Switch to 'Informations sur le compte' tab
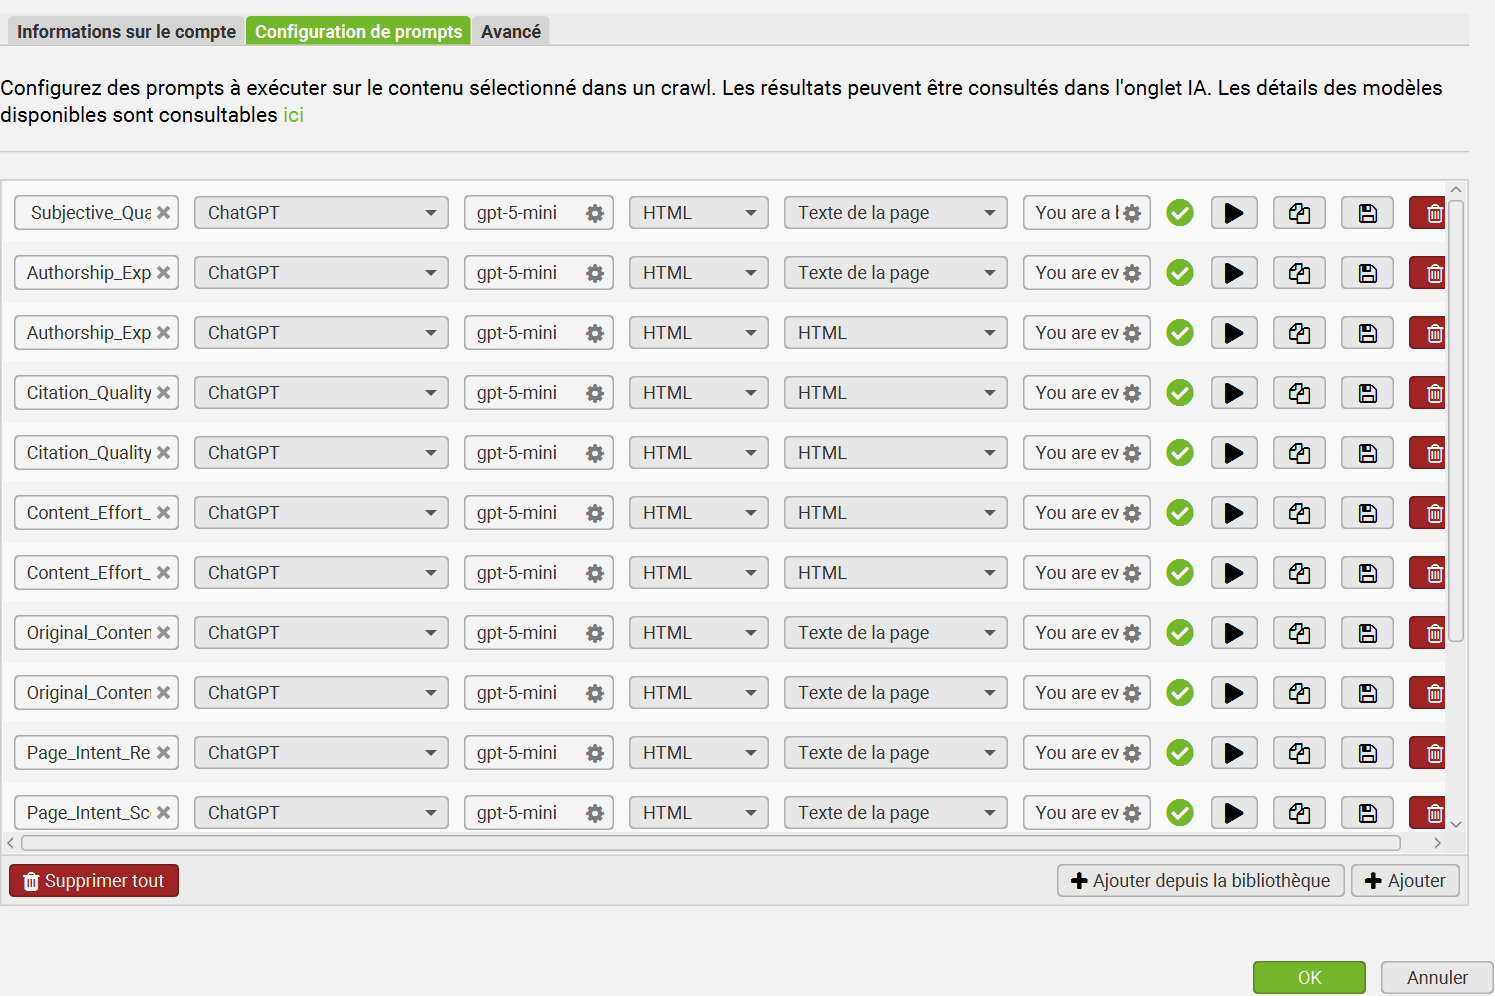Viewport: 1495px width, 996px height. pos(126,32)
